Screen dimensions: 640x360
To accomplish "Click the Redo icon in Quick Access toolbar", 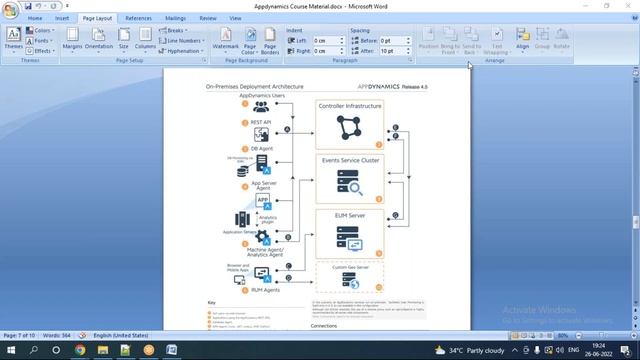I will (53, 6).
